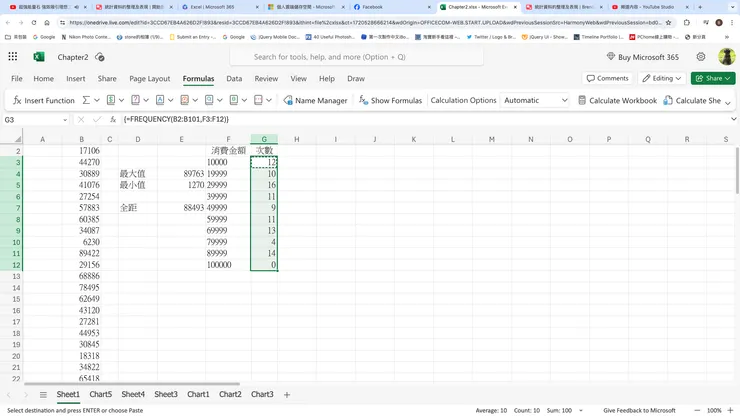Open the Logical functions book icon
Screen dimensions: 740x416
(x=135, y=100)
